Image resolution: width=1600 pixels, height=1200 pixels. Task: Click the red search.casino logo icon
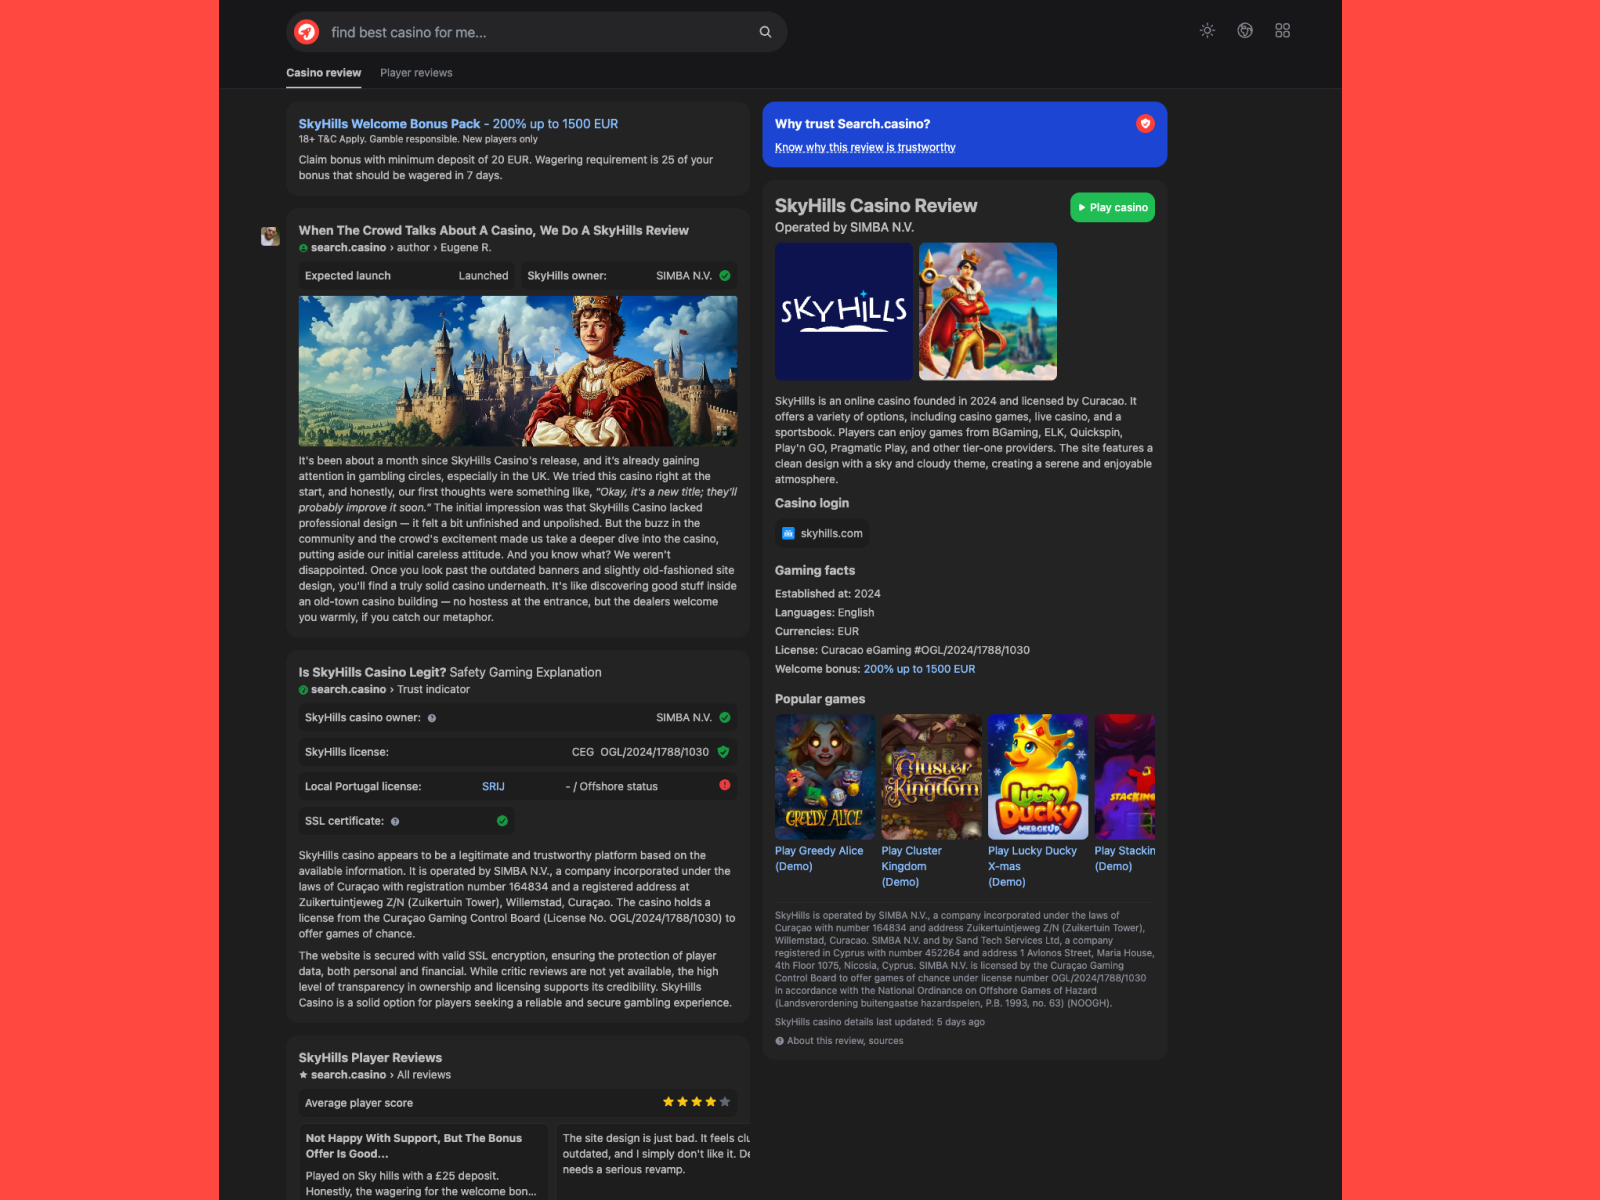pyautogui.click(x=307, y=32)
